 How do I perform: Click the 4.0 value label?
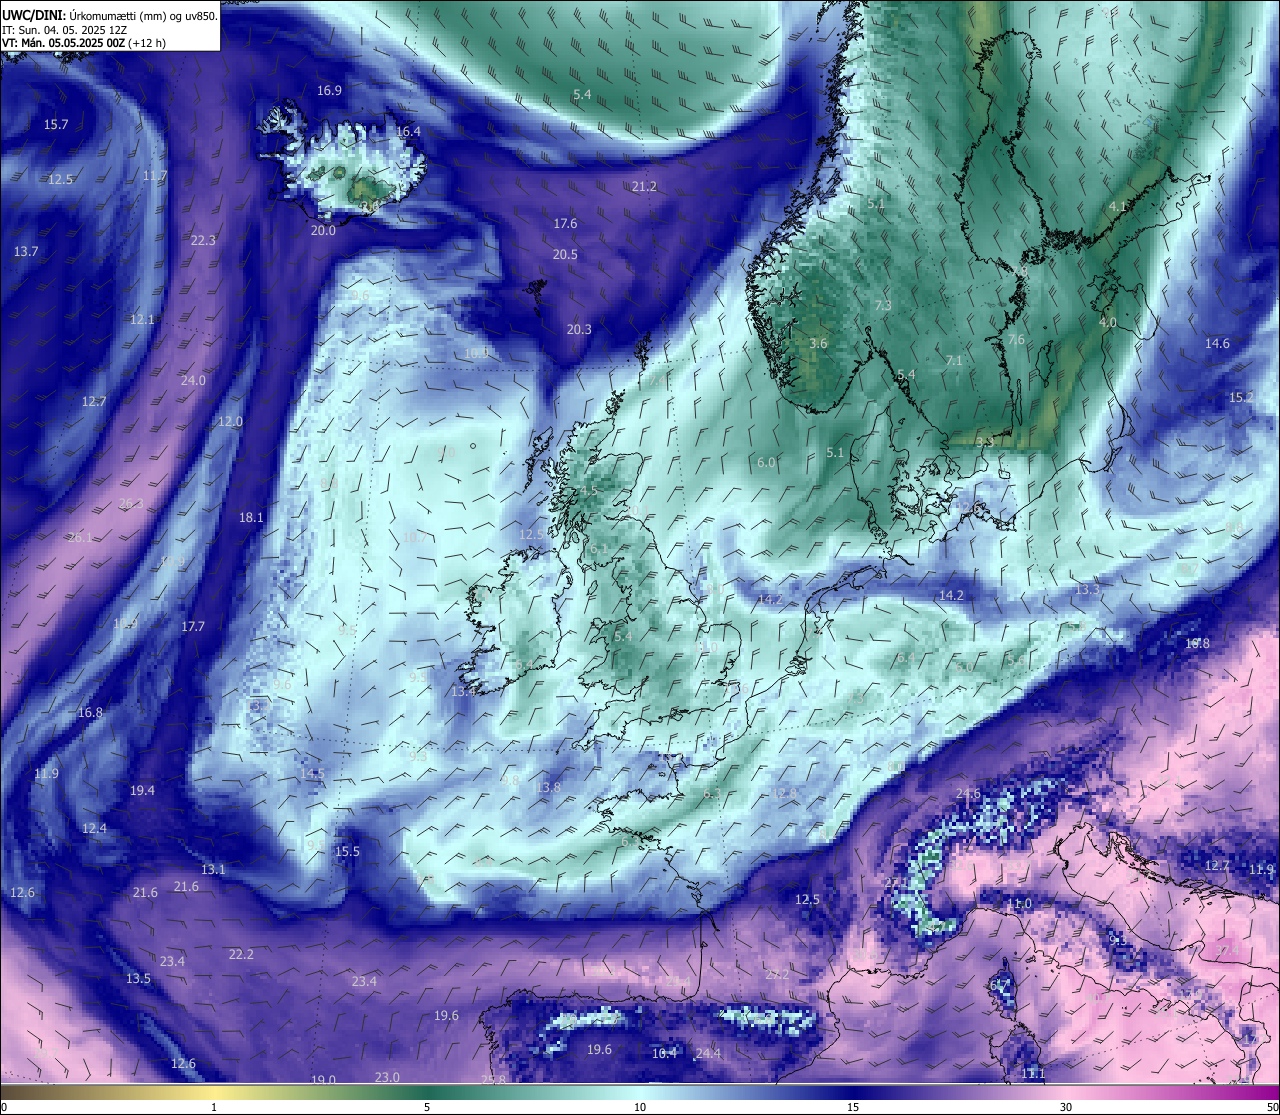pyautogui.click(x=1107, y=323)
